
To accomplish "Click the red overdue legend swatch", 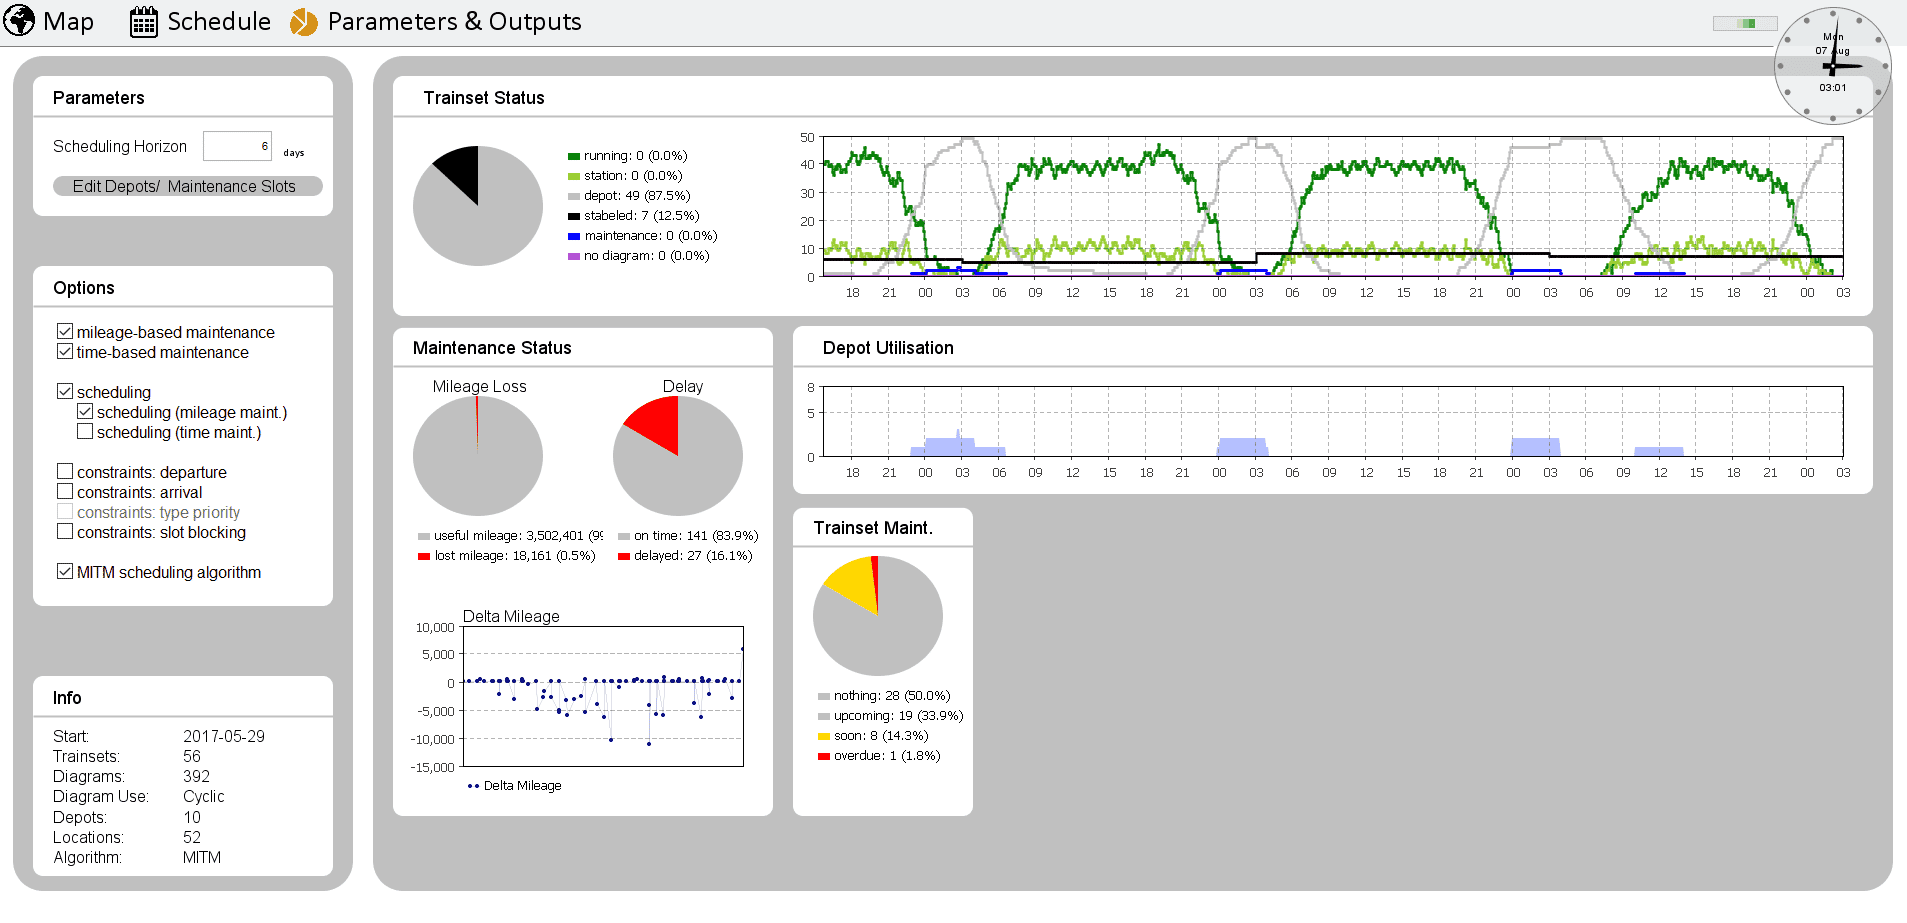I will (x=823, y=756).
